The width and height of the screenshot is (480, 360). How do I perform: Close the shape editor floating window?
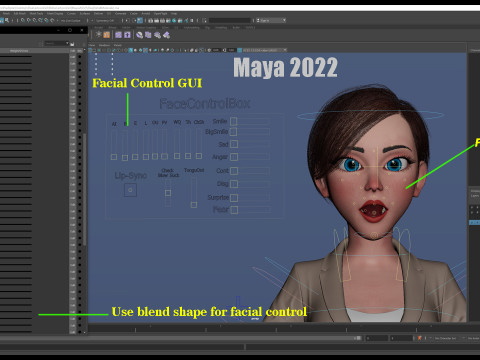pyautogui.click(x=82, y=30)
